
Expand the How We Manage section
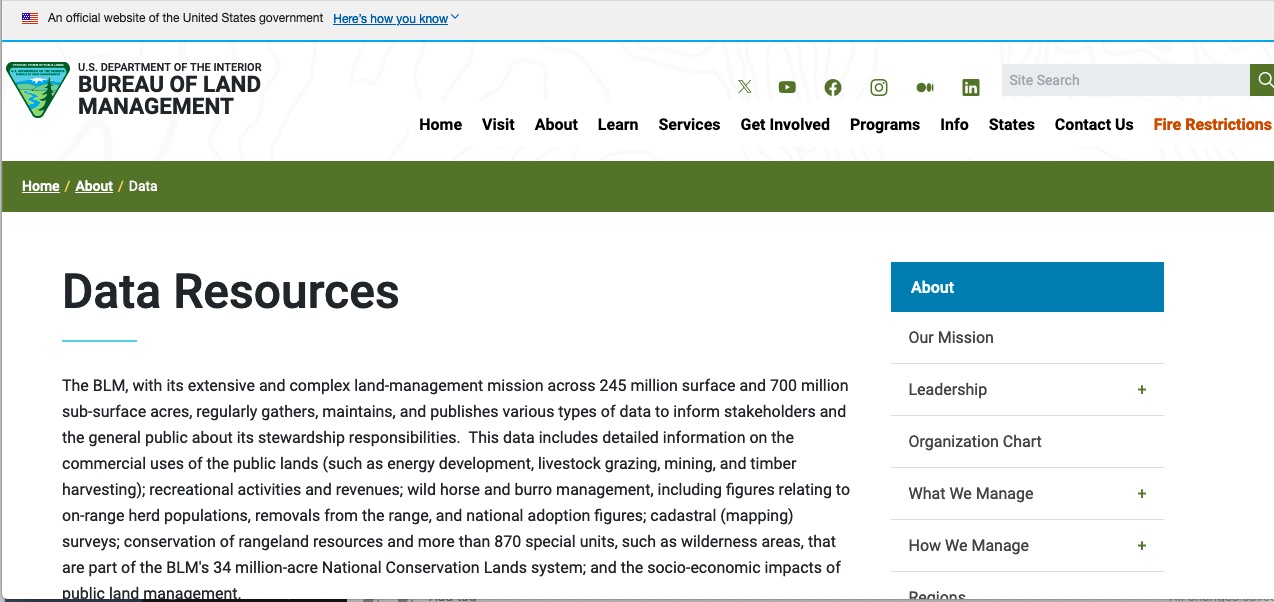(1141, 545)
